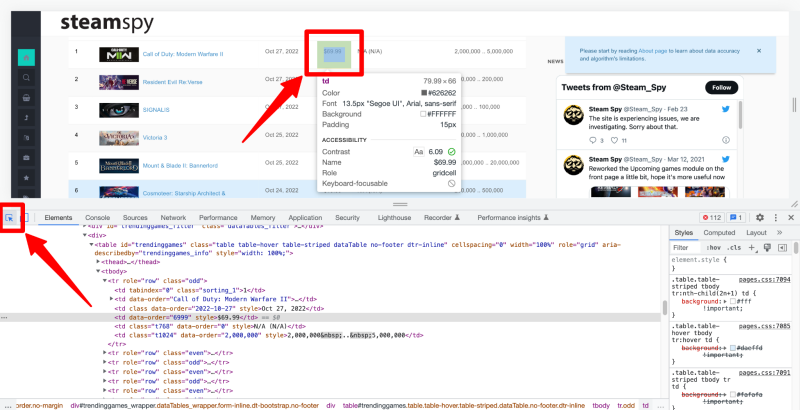800x410 pixels.
Task: Expand the first tr class even node
Action: point(105,353)
